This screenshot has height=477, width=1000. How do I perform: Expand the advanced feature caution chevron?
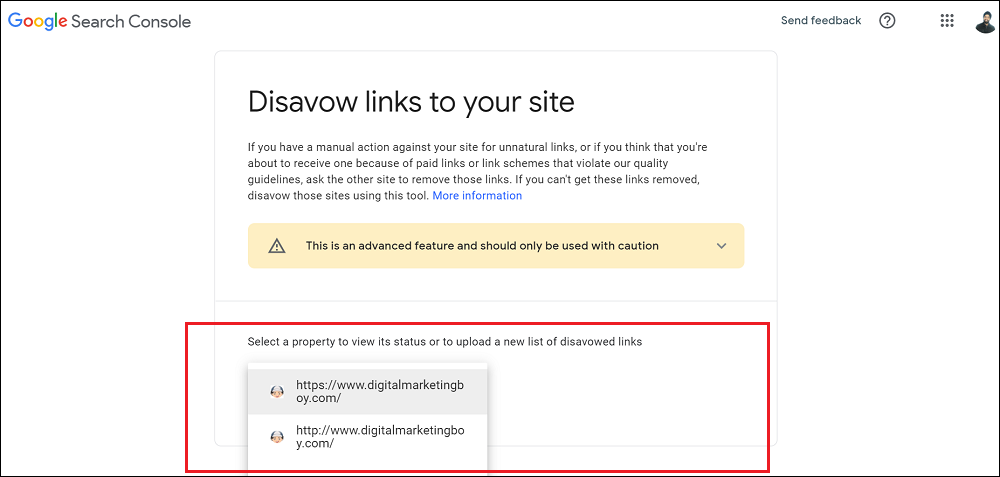[x=721, y=246]
